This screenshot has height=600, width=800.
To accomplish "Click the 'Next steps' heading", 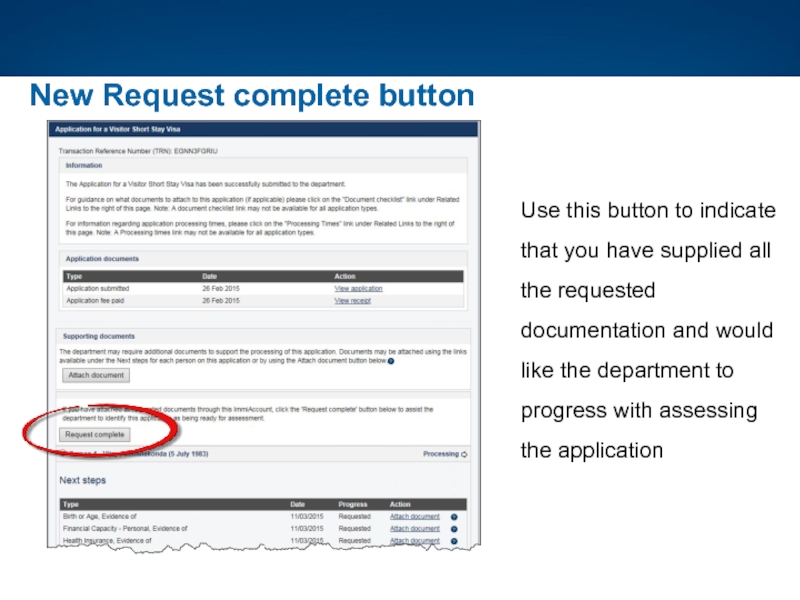I will 83,481.
